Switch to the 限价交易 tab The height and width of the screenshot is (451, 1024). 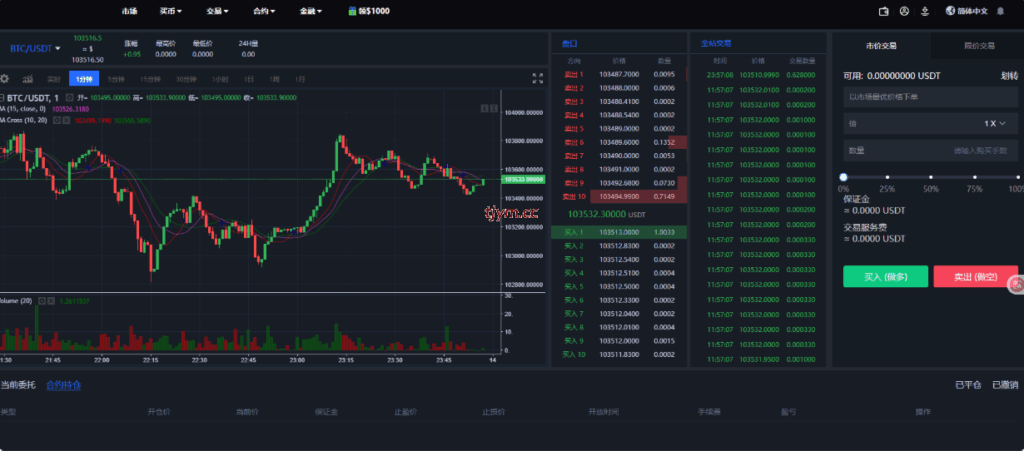tap(978, 45)
